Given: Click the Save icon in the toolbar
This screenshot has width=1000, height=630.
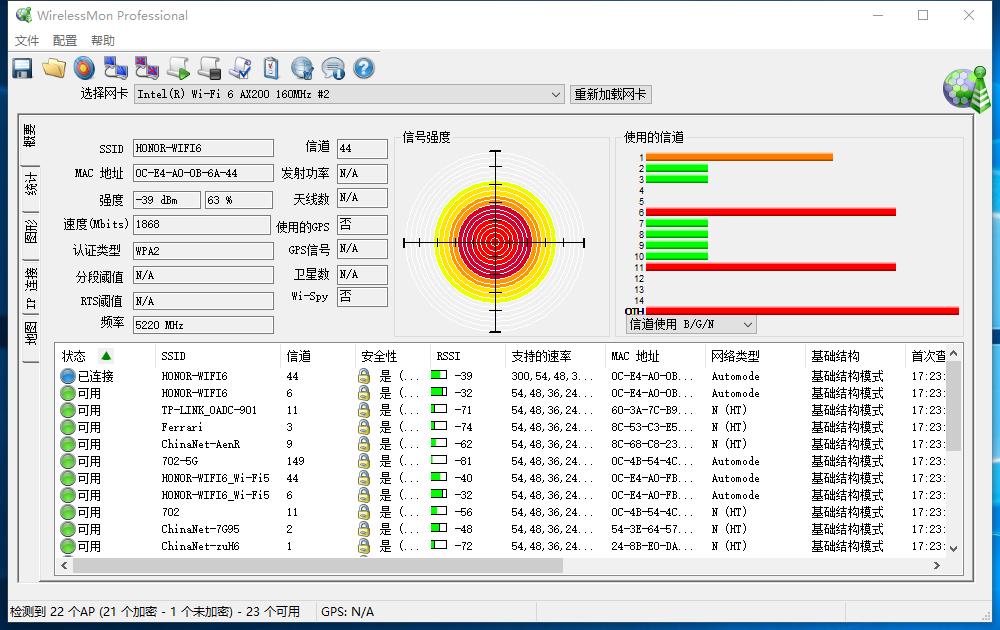Looking at the screenshot, I should (x=21, y=67).
